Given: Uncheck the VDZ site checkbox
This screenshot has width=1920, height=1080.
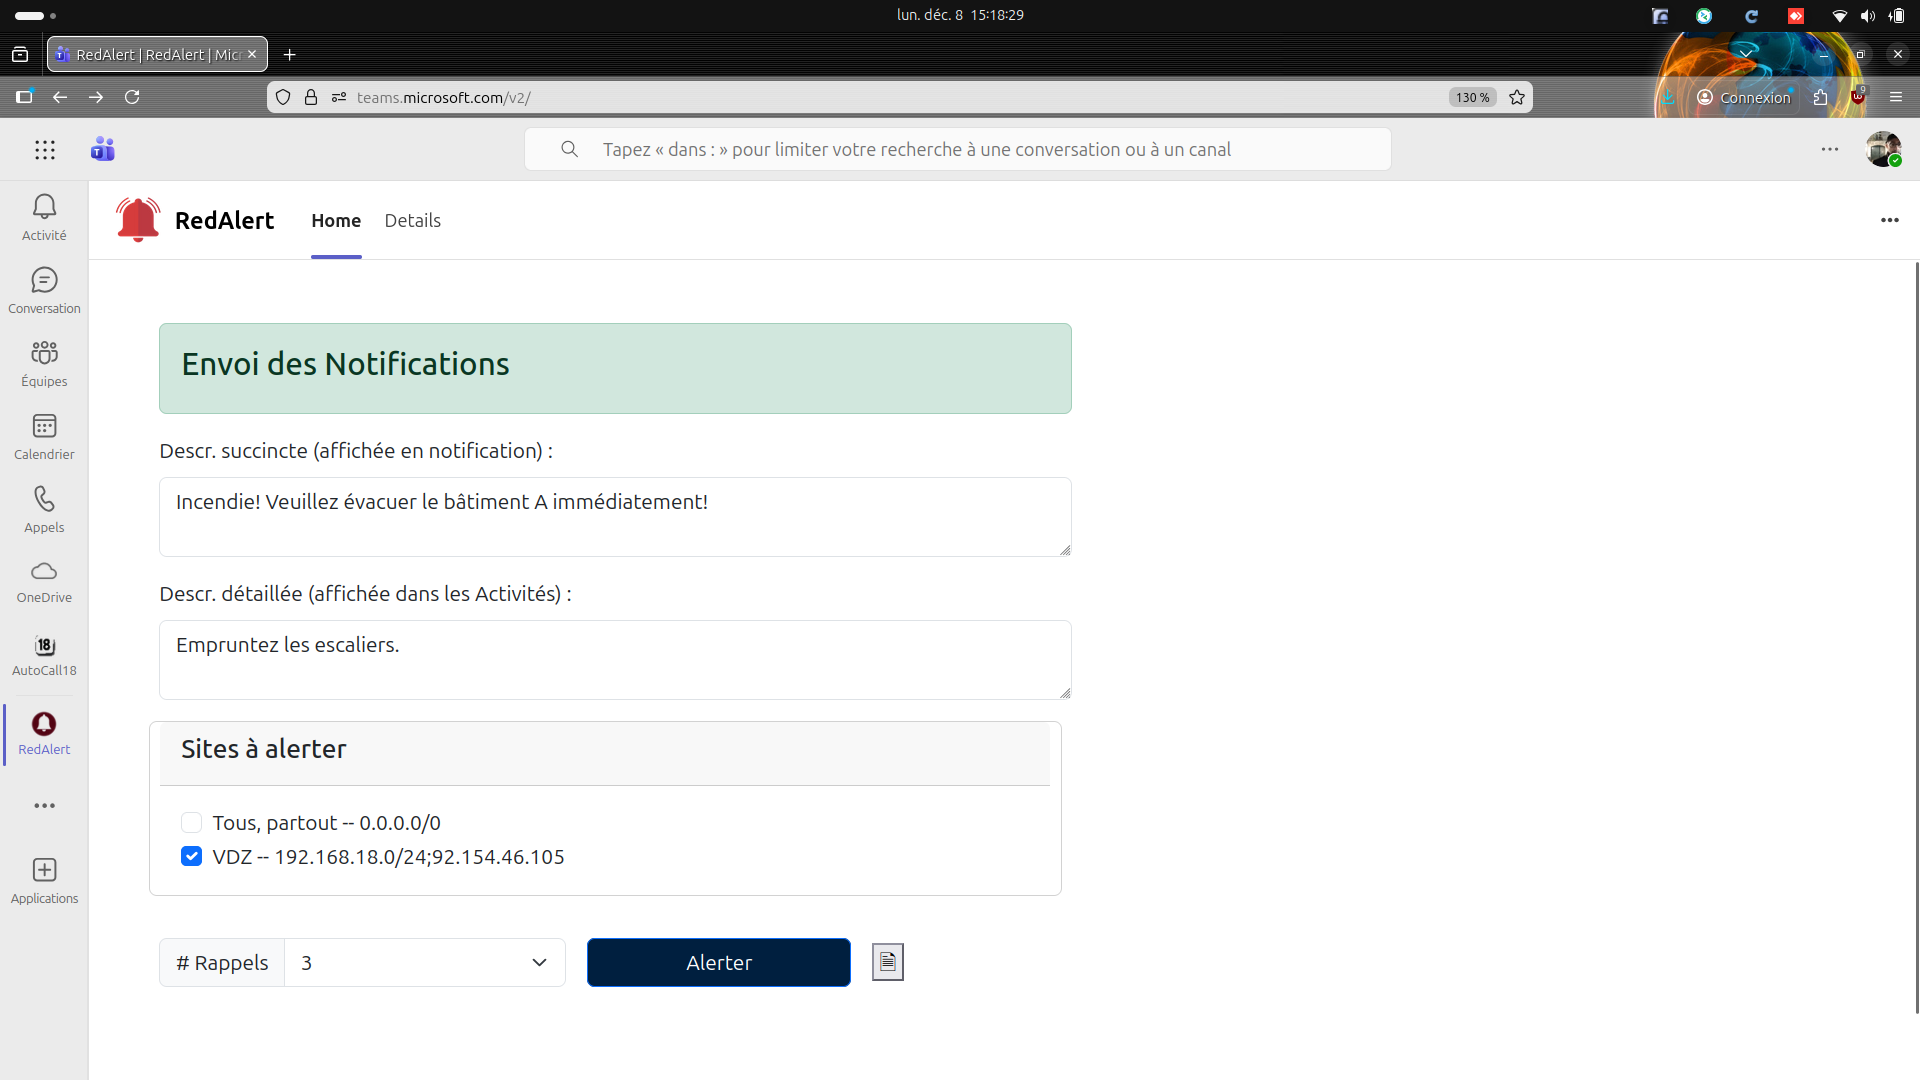Looking at the screenshot, I should point(191,856).
